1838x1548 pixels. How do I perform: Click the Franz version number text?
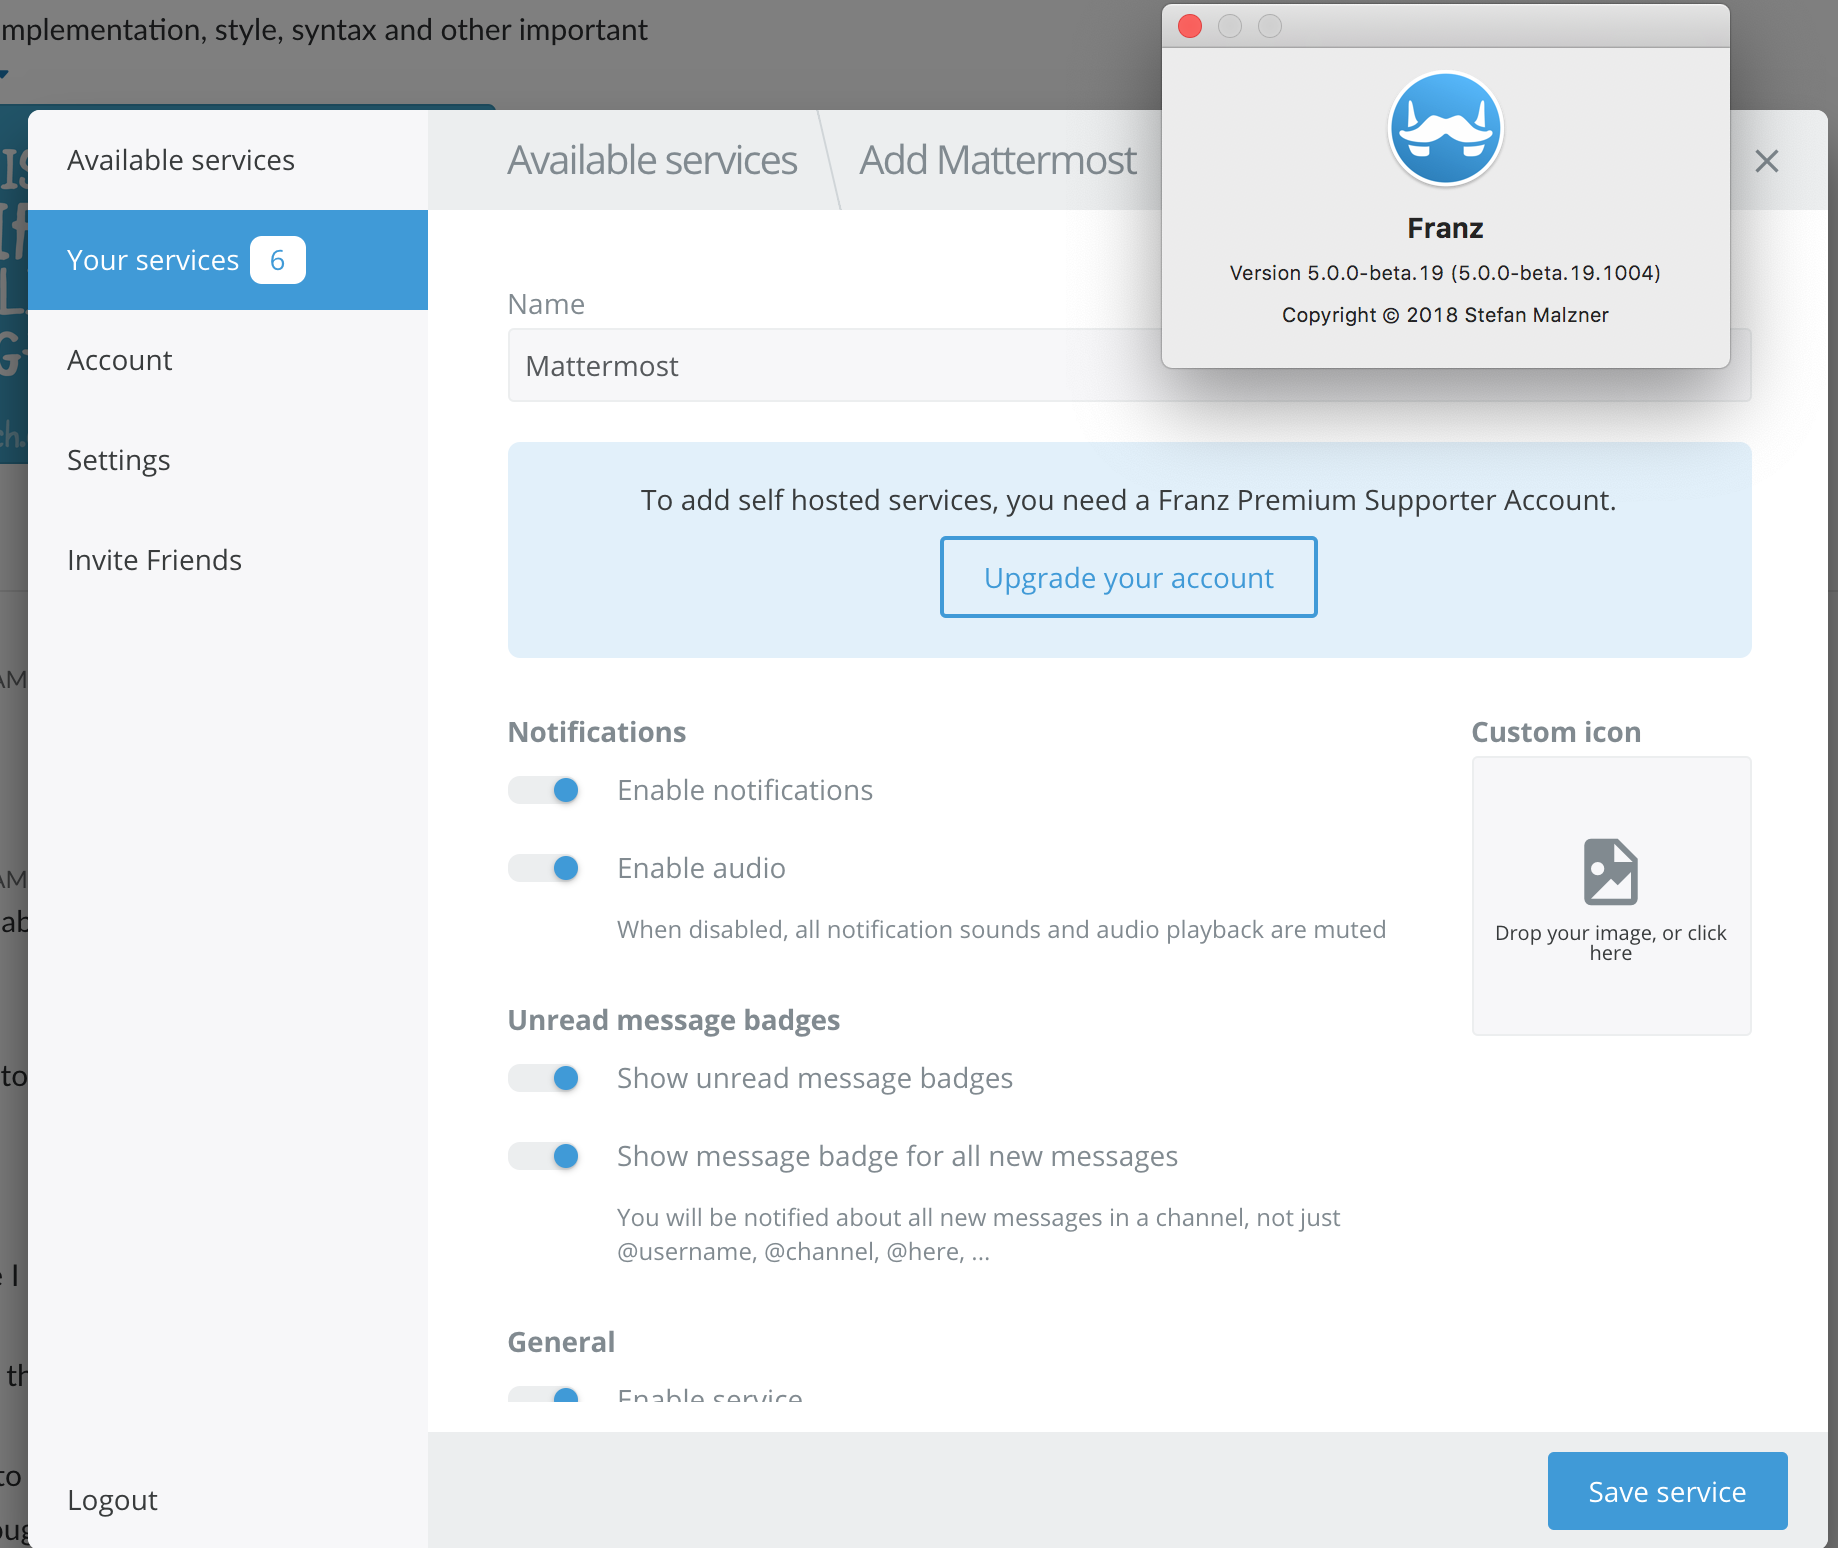(1445, 273)
